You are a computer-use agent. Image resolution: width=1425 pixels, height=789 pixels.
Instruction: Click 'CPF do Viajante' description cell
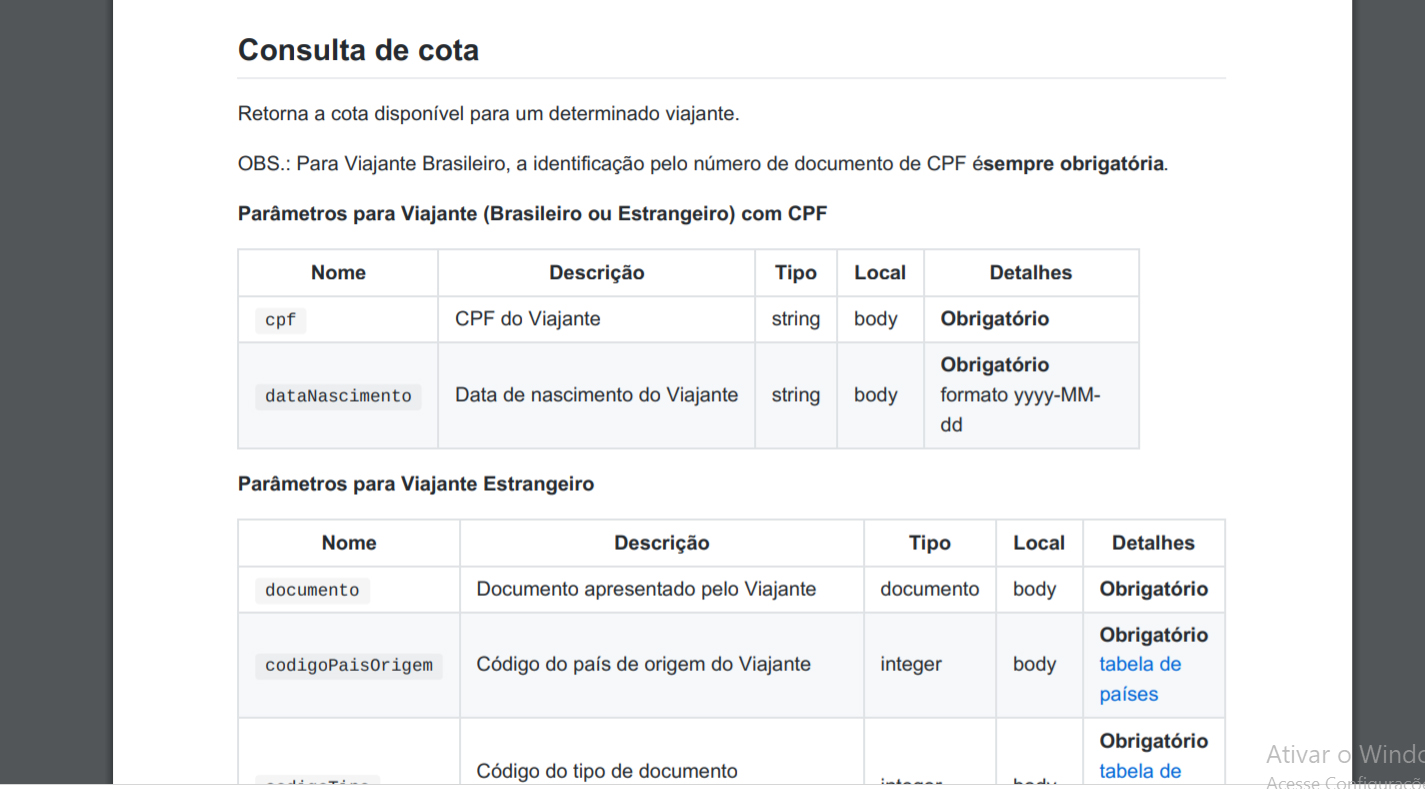(528, 319)
